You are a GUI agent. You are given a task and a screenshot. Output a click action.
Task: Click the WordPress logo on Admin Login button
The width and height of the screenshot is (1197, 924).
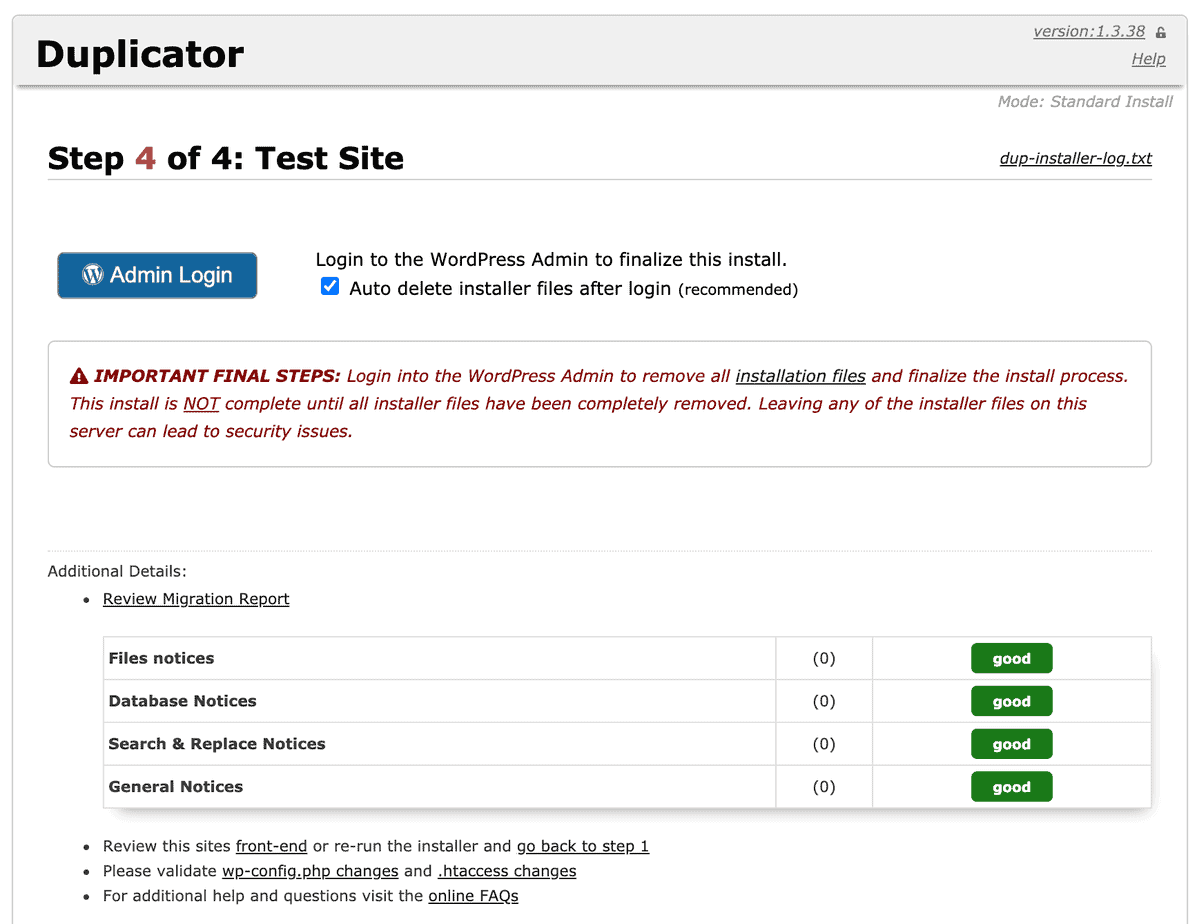click(91, 274)
